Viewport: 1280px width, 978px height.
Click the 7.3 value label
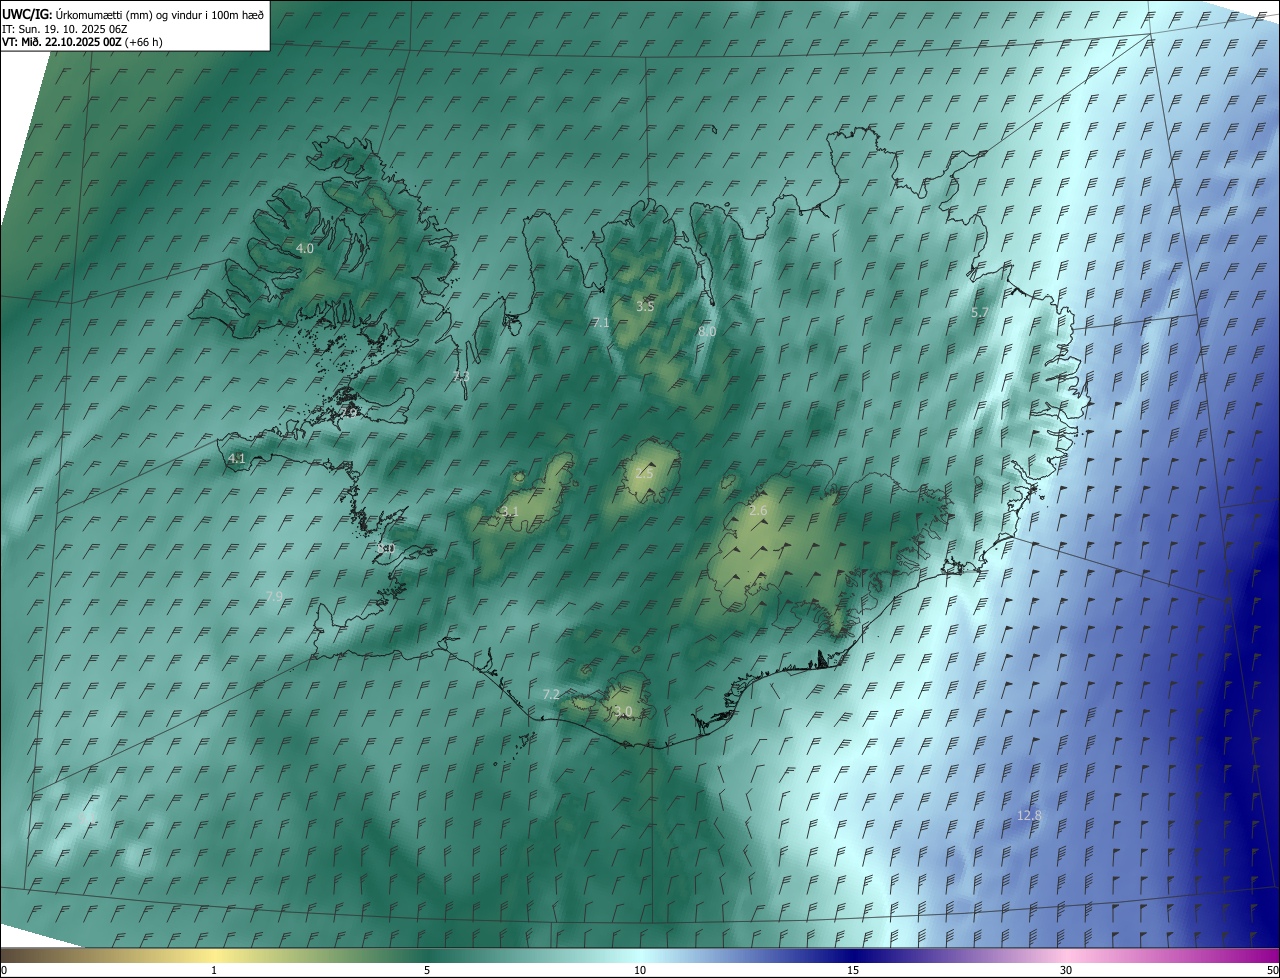pyautogui.click(x=461, y=377)
